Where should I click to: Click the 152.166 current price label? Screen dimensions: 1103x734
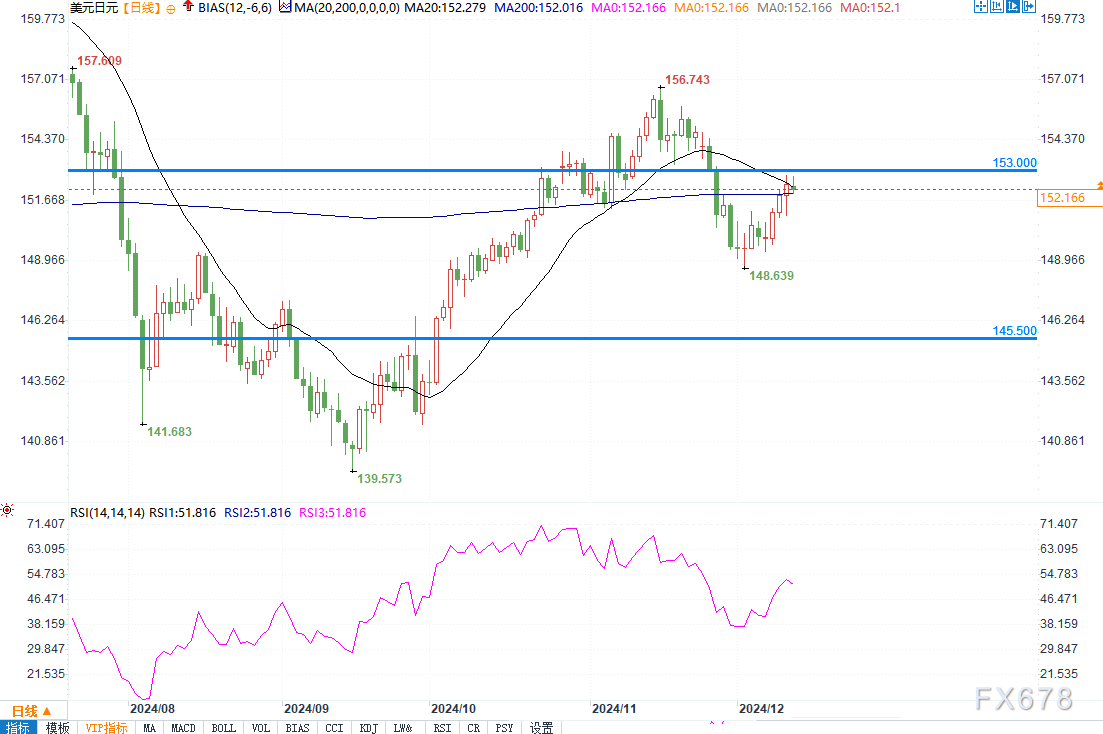(1061, 199)
